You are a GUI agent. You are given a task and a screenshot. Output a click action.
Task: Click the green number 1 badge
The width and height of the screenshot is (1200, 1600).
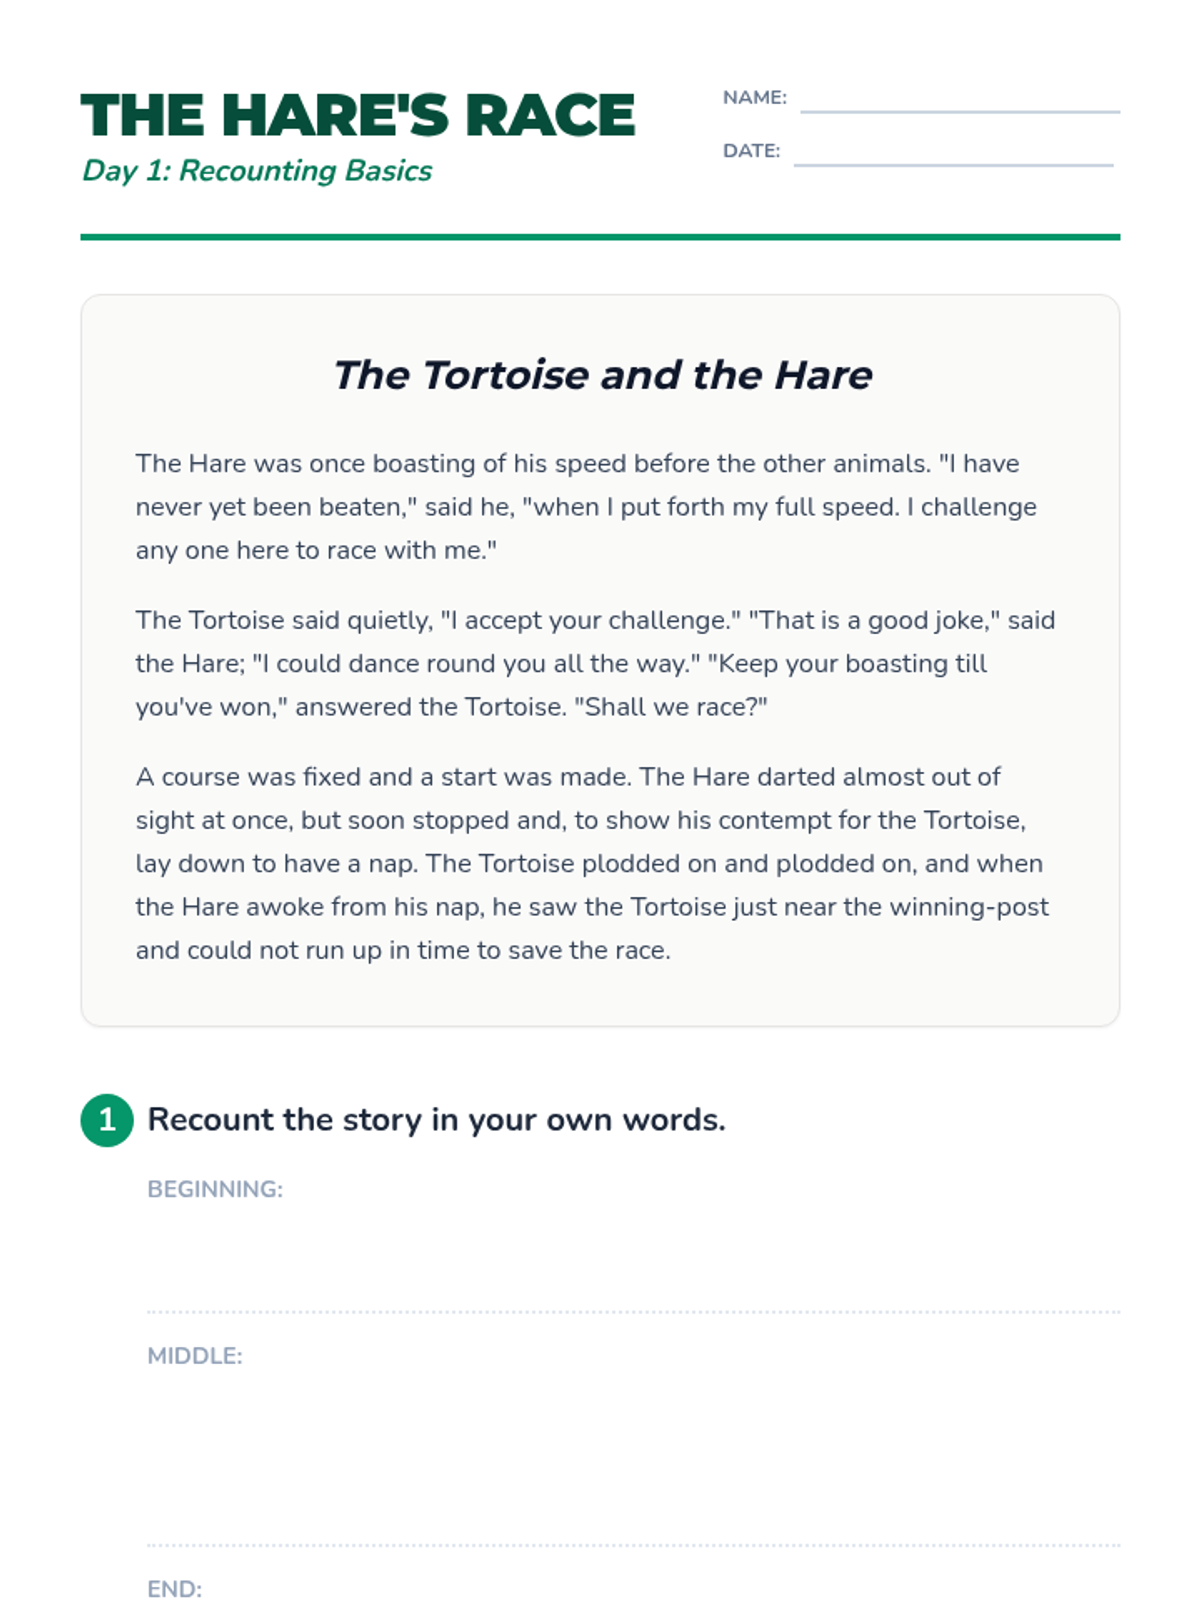[x=107, y=1120]
